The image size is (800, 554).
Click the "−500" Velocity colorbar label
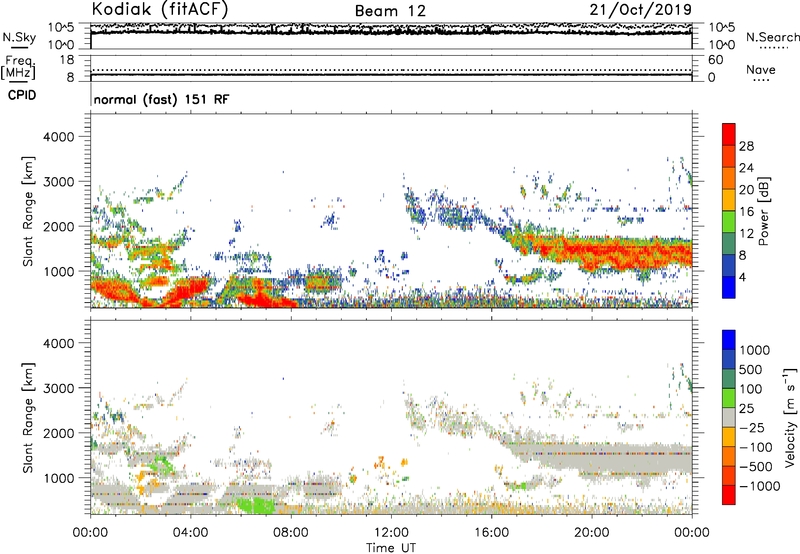pyautogui.click(x=755, y=467)
